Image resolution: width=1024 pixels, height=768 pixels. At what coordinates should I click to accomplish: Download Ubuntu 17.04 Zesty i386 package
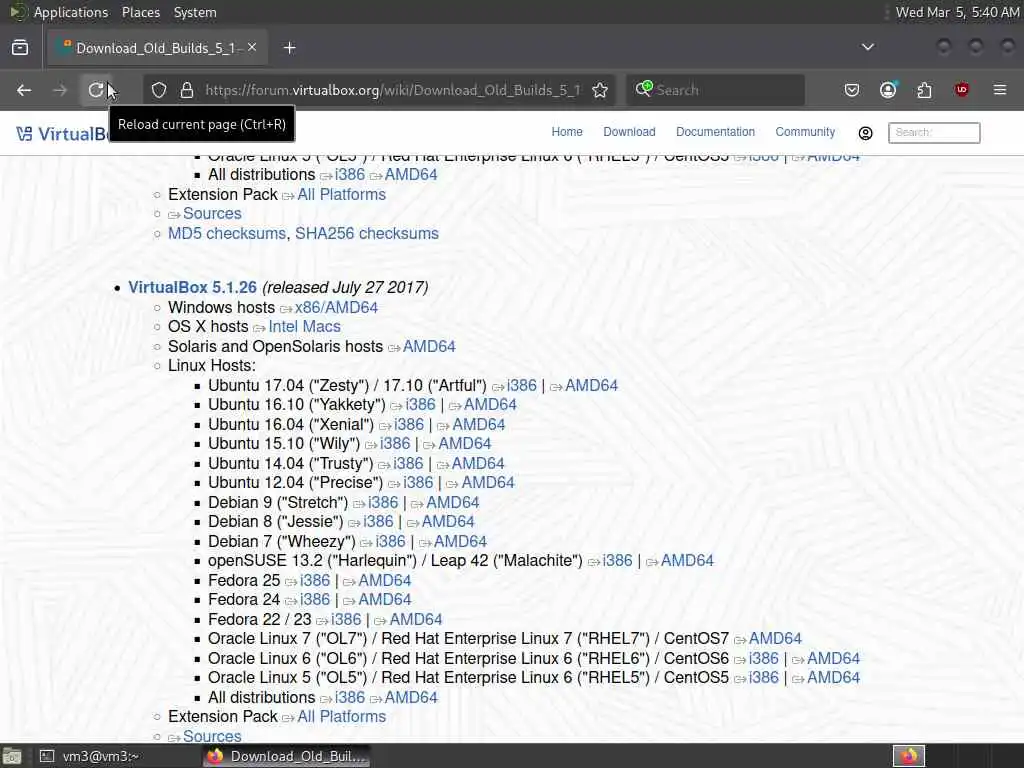[x=522, y=386]
